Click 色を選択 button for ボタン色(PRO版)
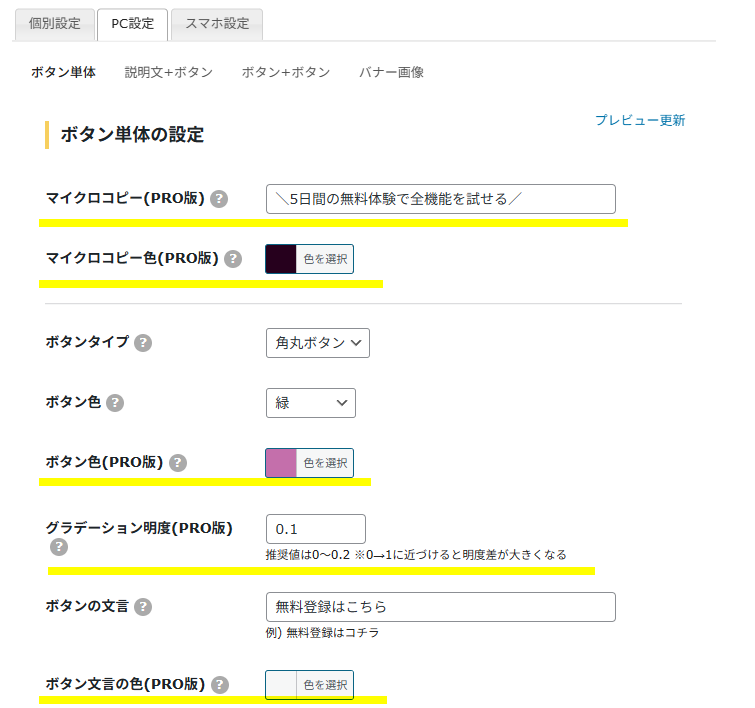The image size is (755, 708). [x=325, y=463]
